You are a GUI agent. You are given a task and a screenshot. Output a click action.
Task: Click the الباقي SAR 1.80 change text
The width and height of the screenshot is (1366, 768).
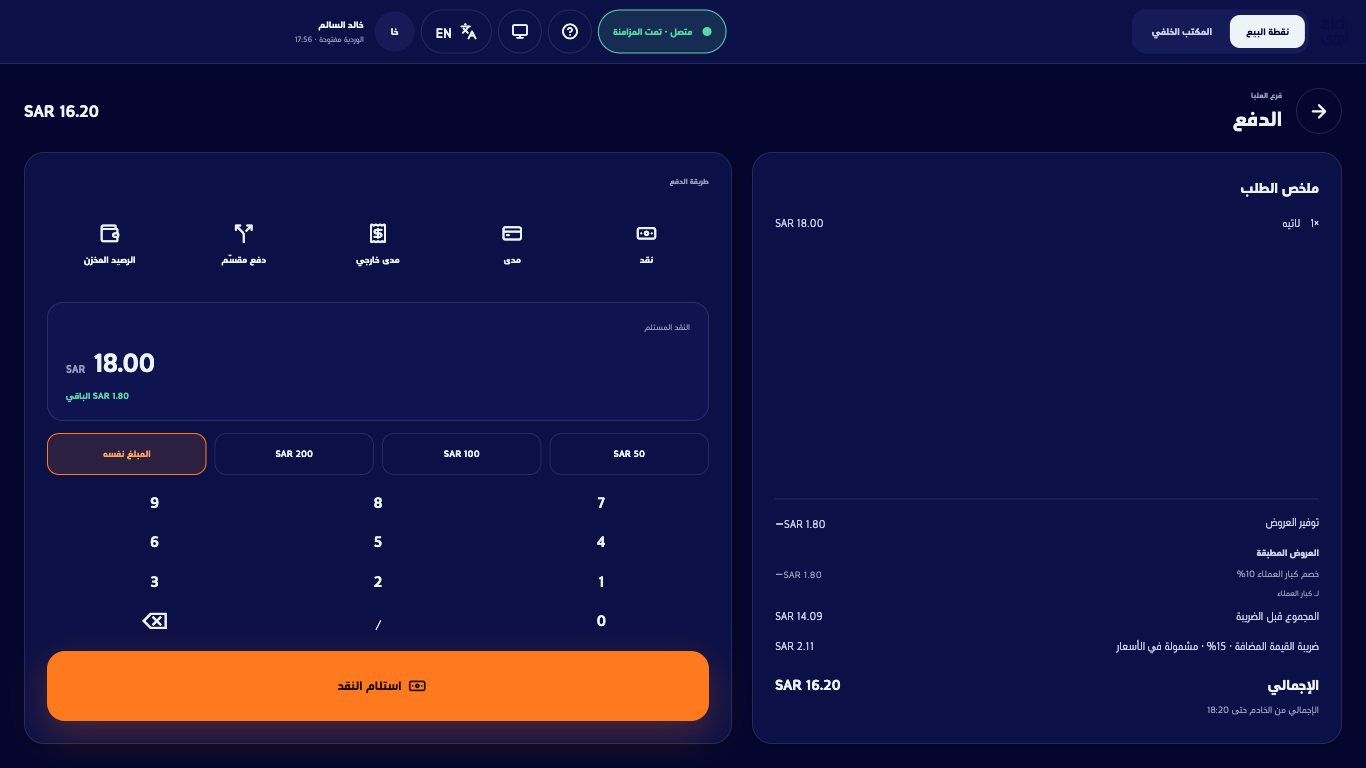tap(97, 396)
